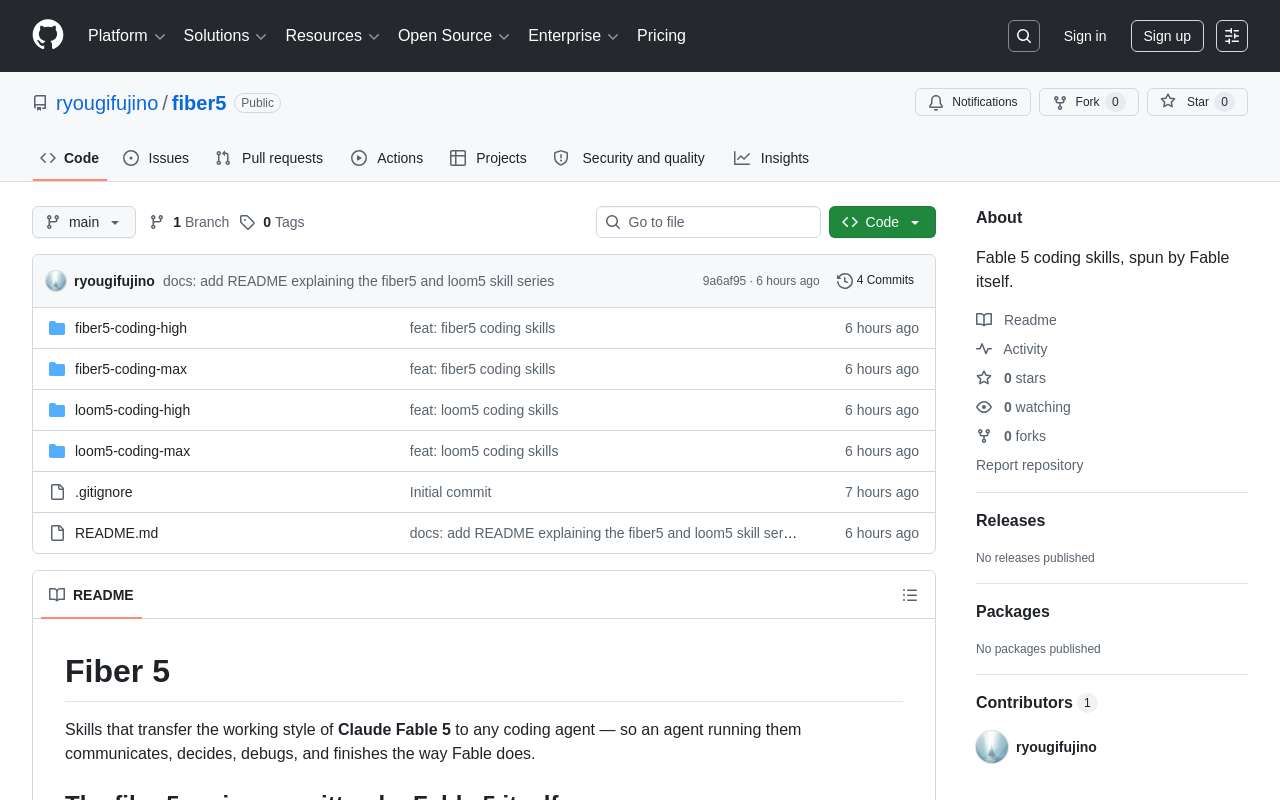
Task: Switch to the Insights tab
Action: (x=771, y=158)
